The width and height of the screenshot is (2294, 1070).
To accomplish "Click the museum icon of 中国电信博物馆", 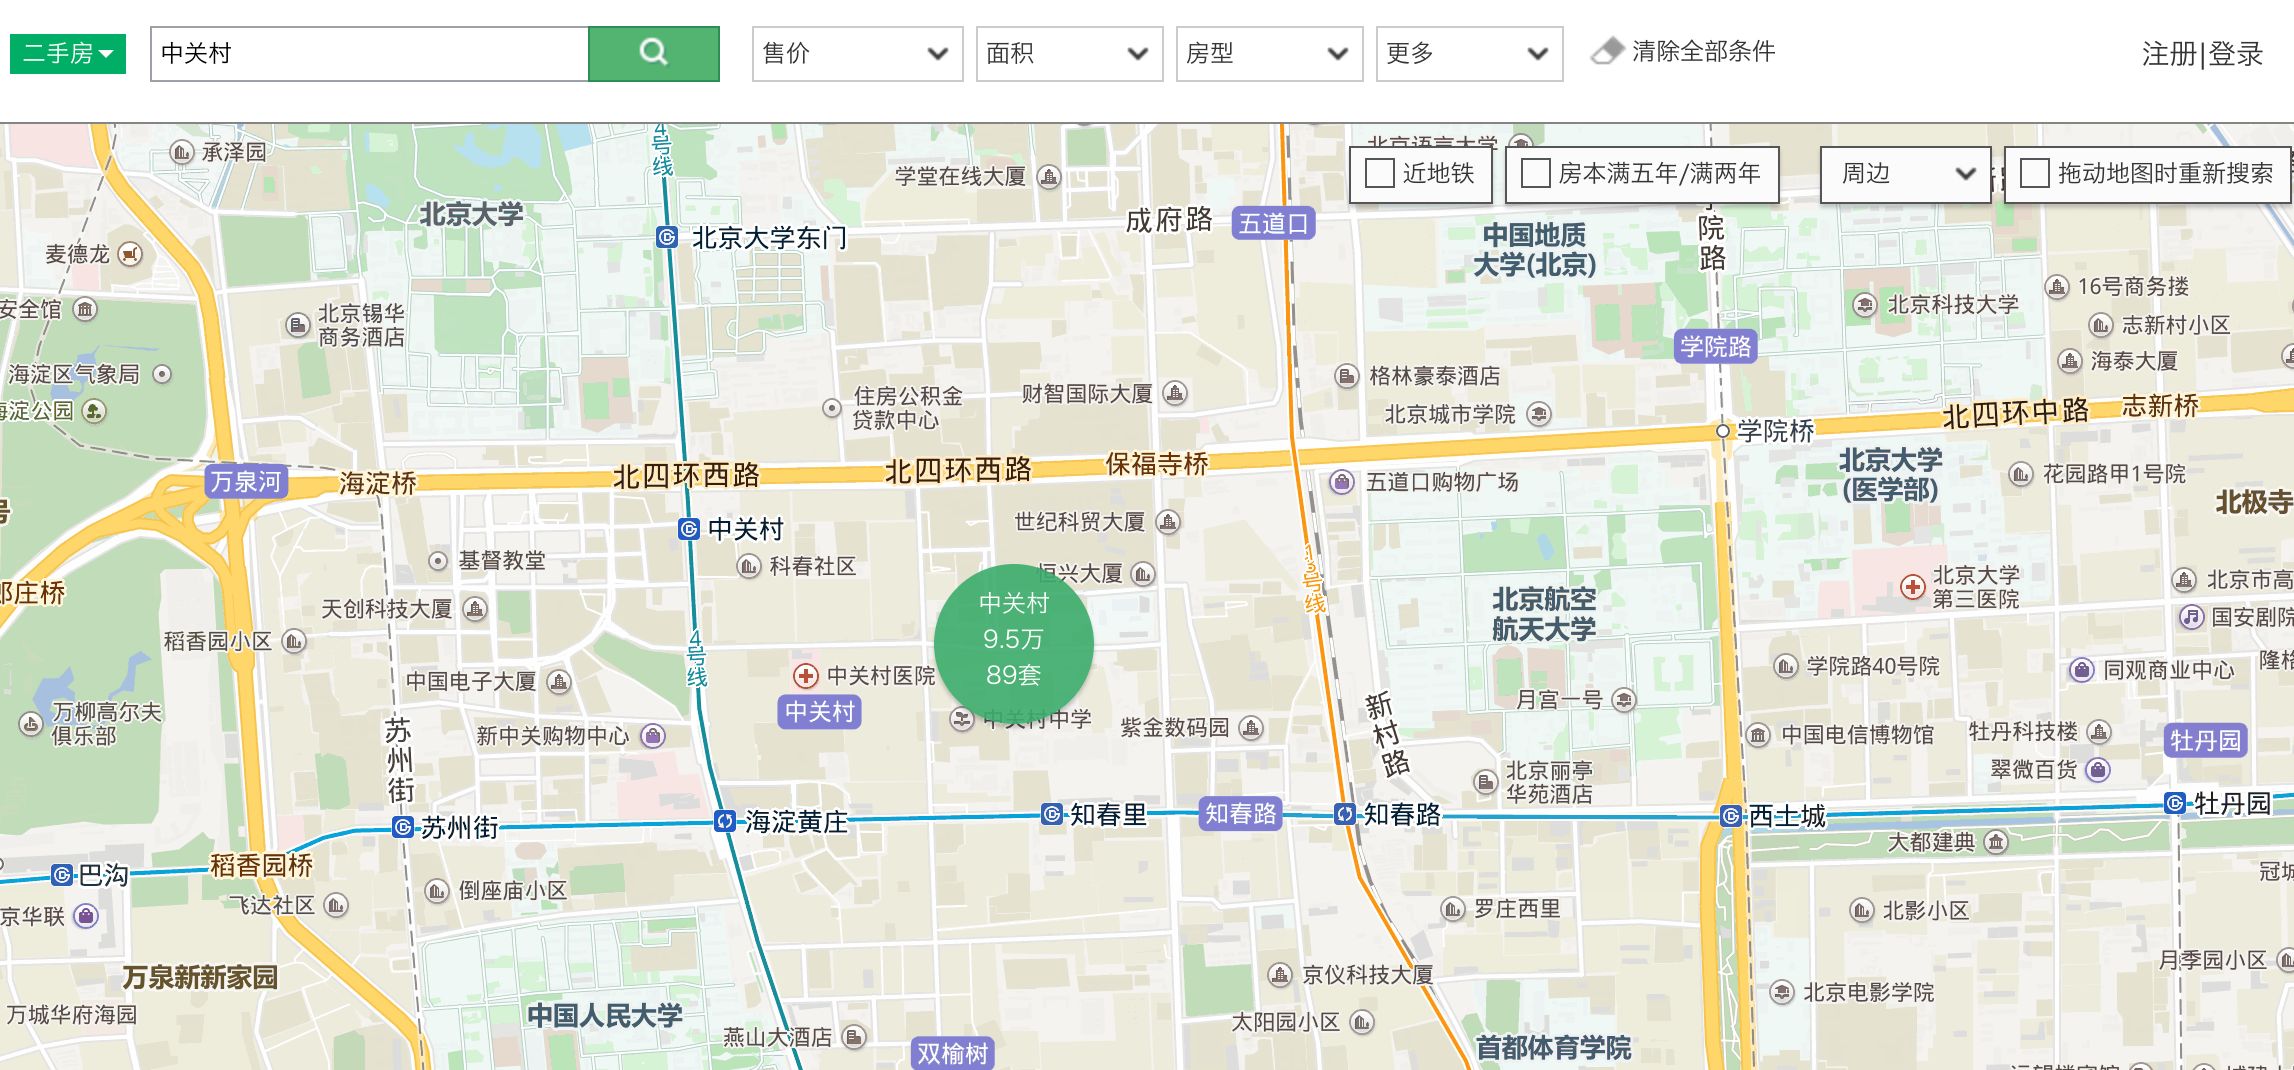I will [x=1759, y=735].
